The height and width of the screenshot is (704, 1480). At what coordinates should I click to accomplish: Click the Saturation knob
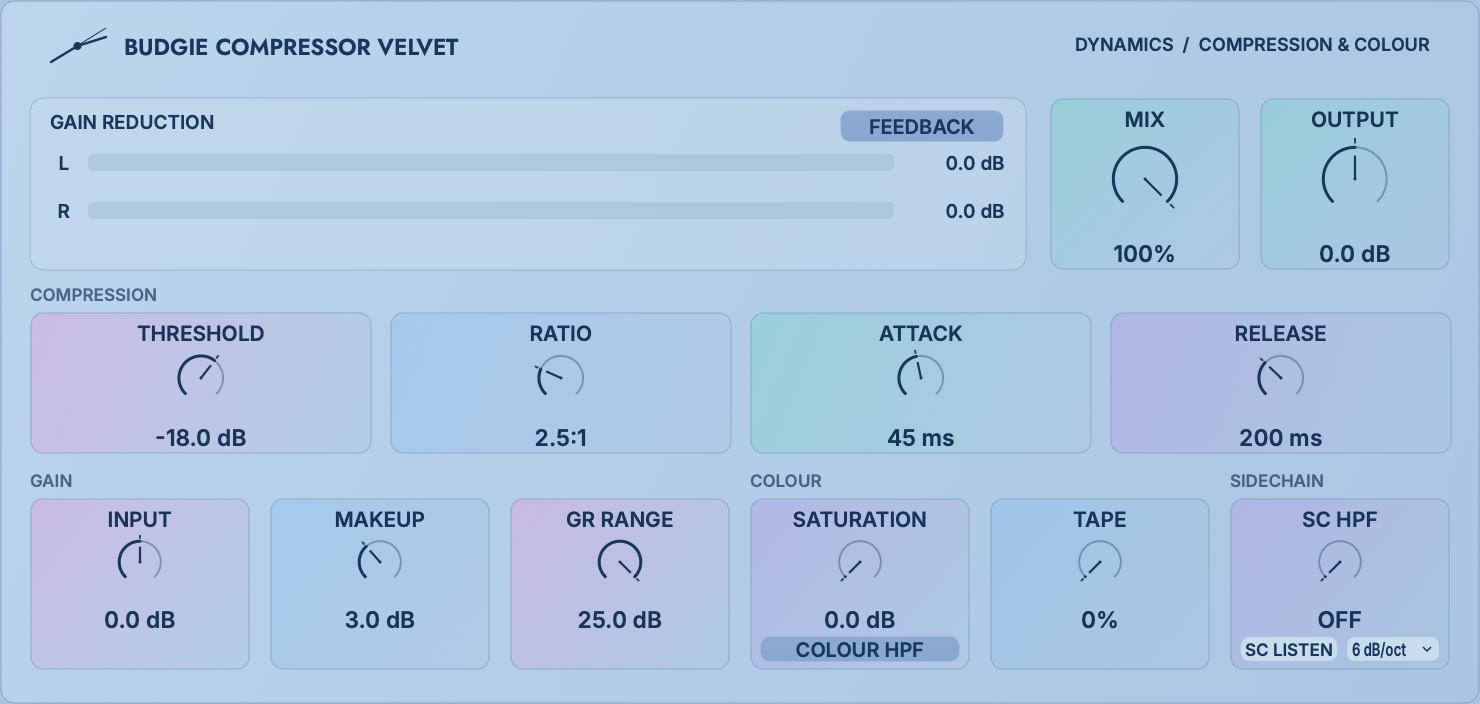pos(860,562)
